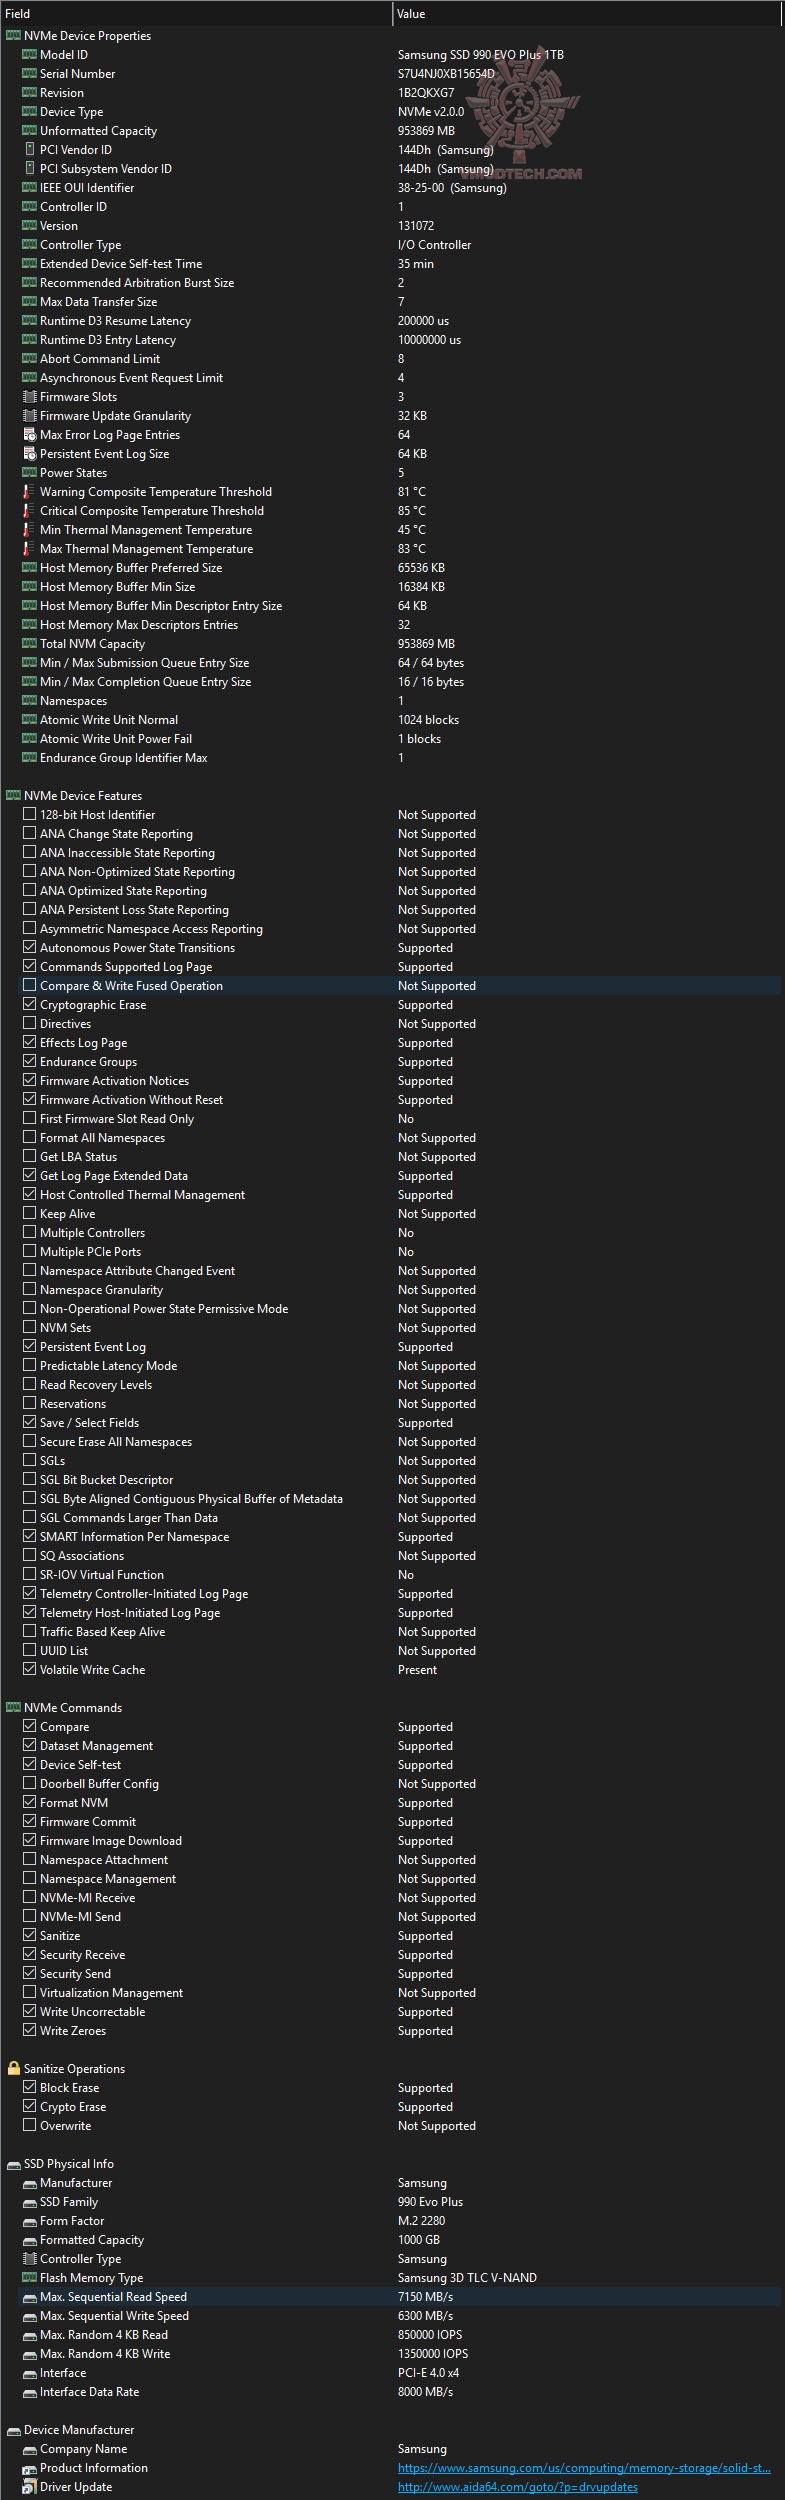The width and height of the screenshot is (785, 2500).
Task: Click the Max Thermal Management Temperature icon
Action: click(29, 549)
